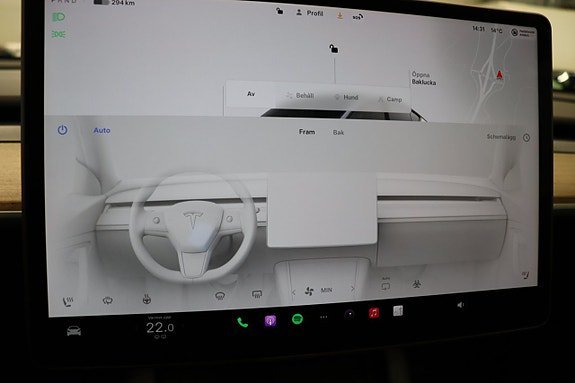
Task: Open the all-apps three-dot launcher
Action: click(x=323, y=317)
